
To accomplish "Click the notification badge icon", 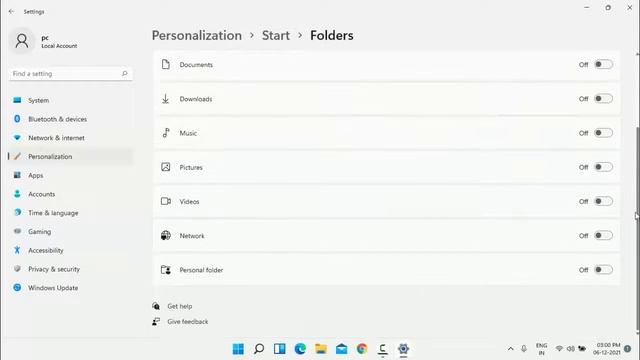I will point(628,349).
